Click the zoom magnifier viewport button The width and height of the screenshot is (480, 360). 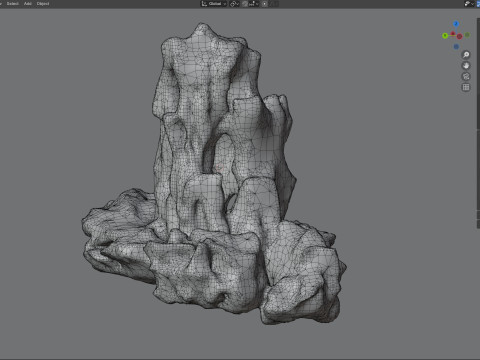(x=466, y=55)
